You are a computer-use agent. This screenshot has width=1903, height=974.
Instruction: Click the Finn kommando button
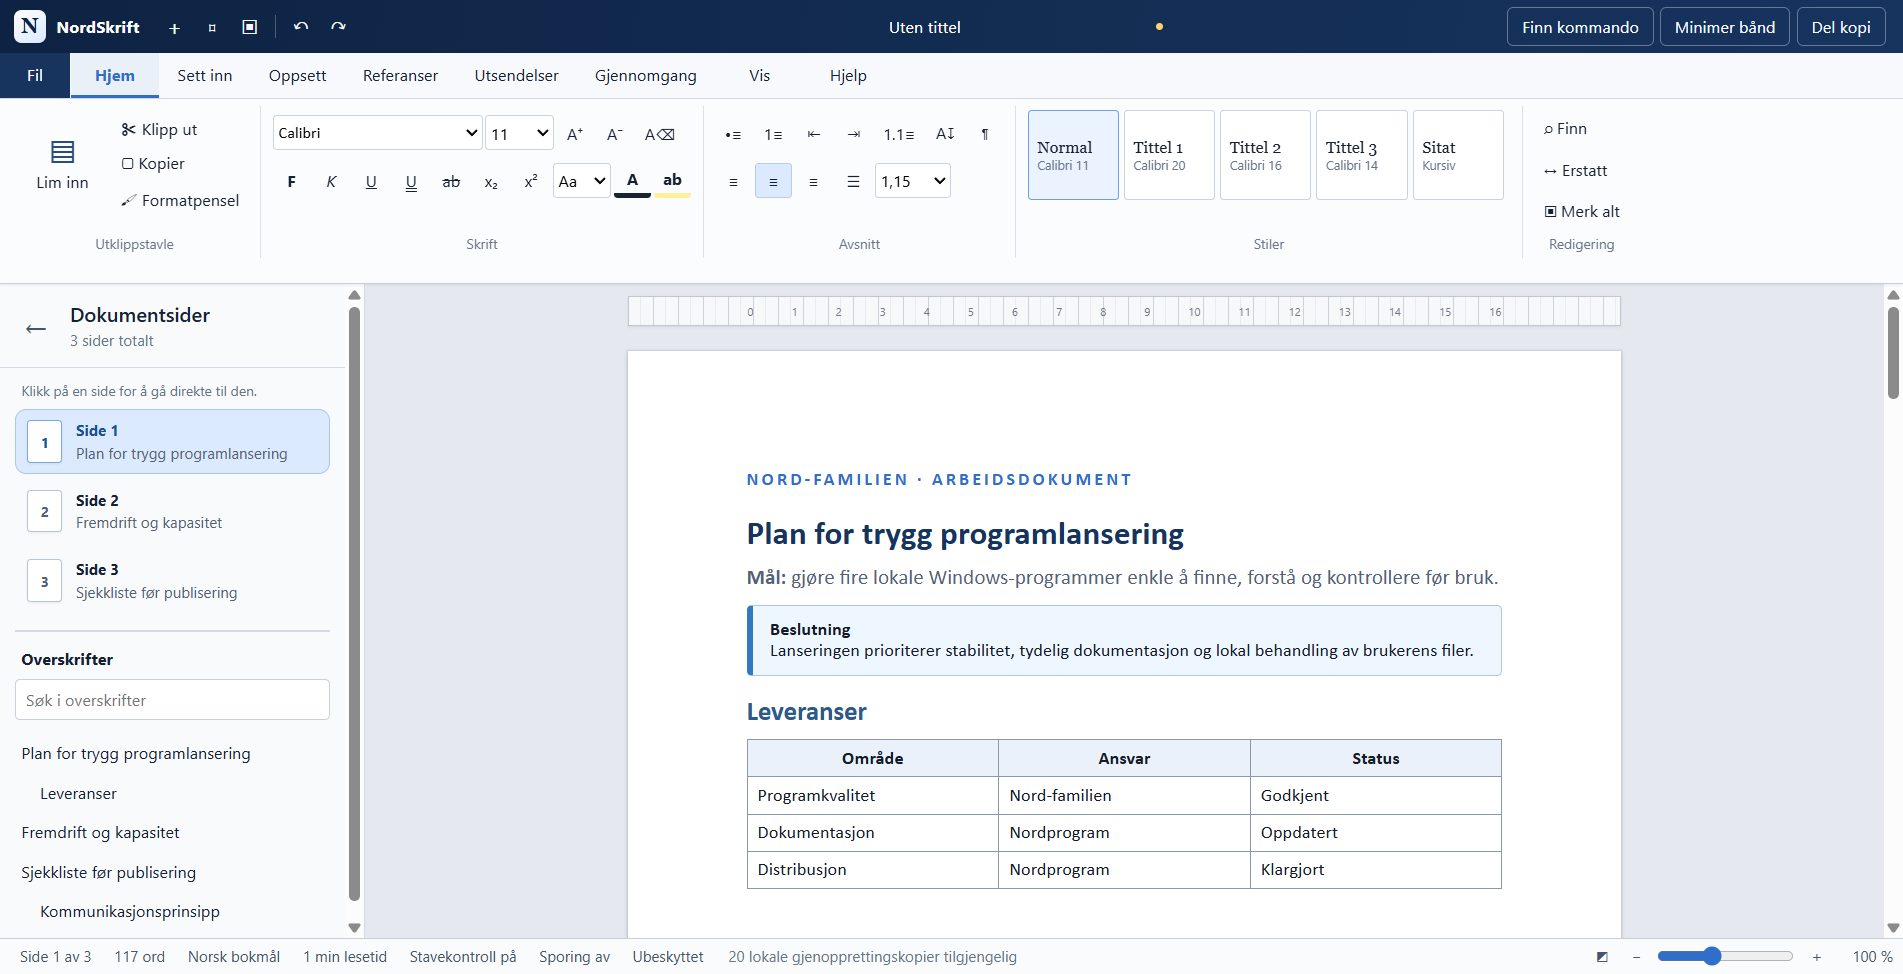1580,27
